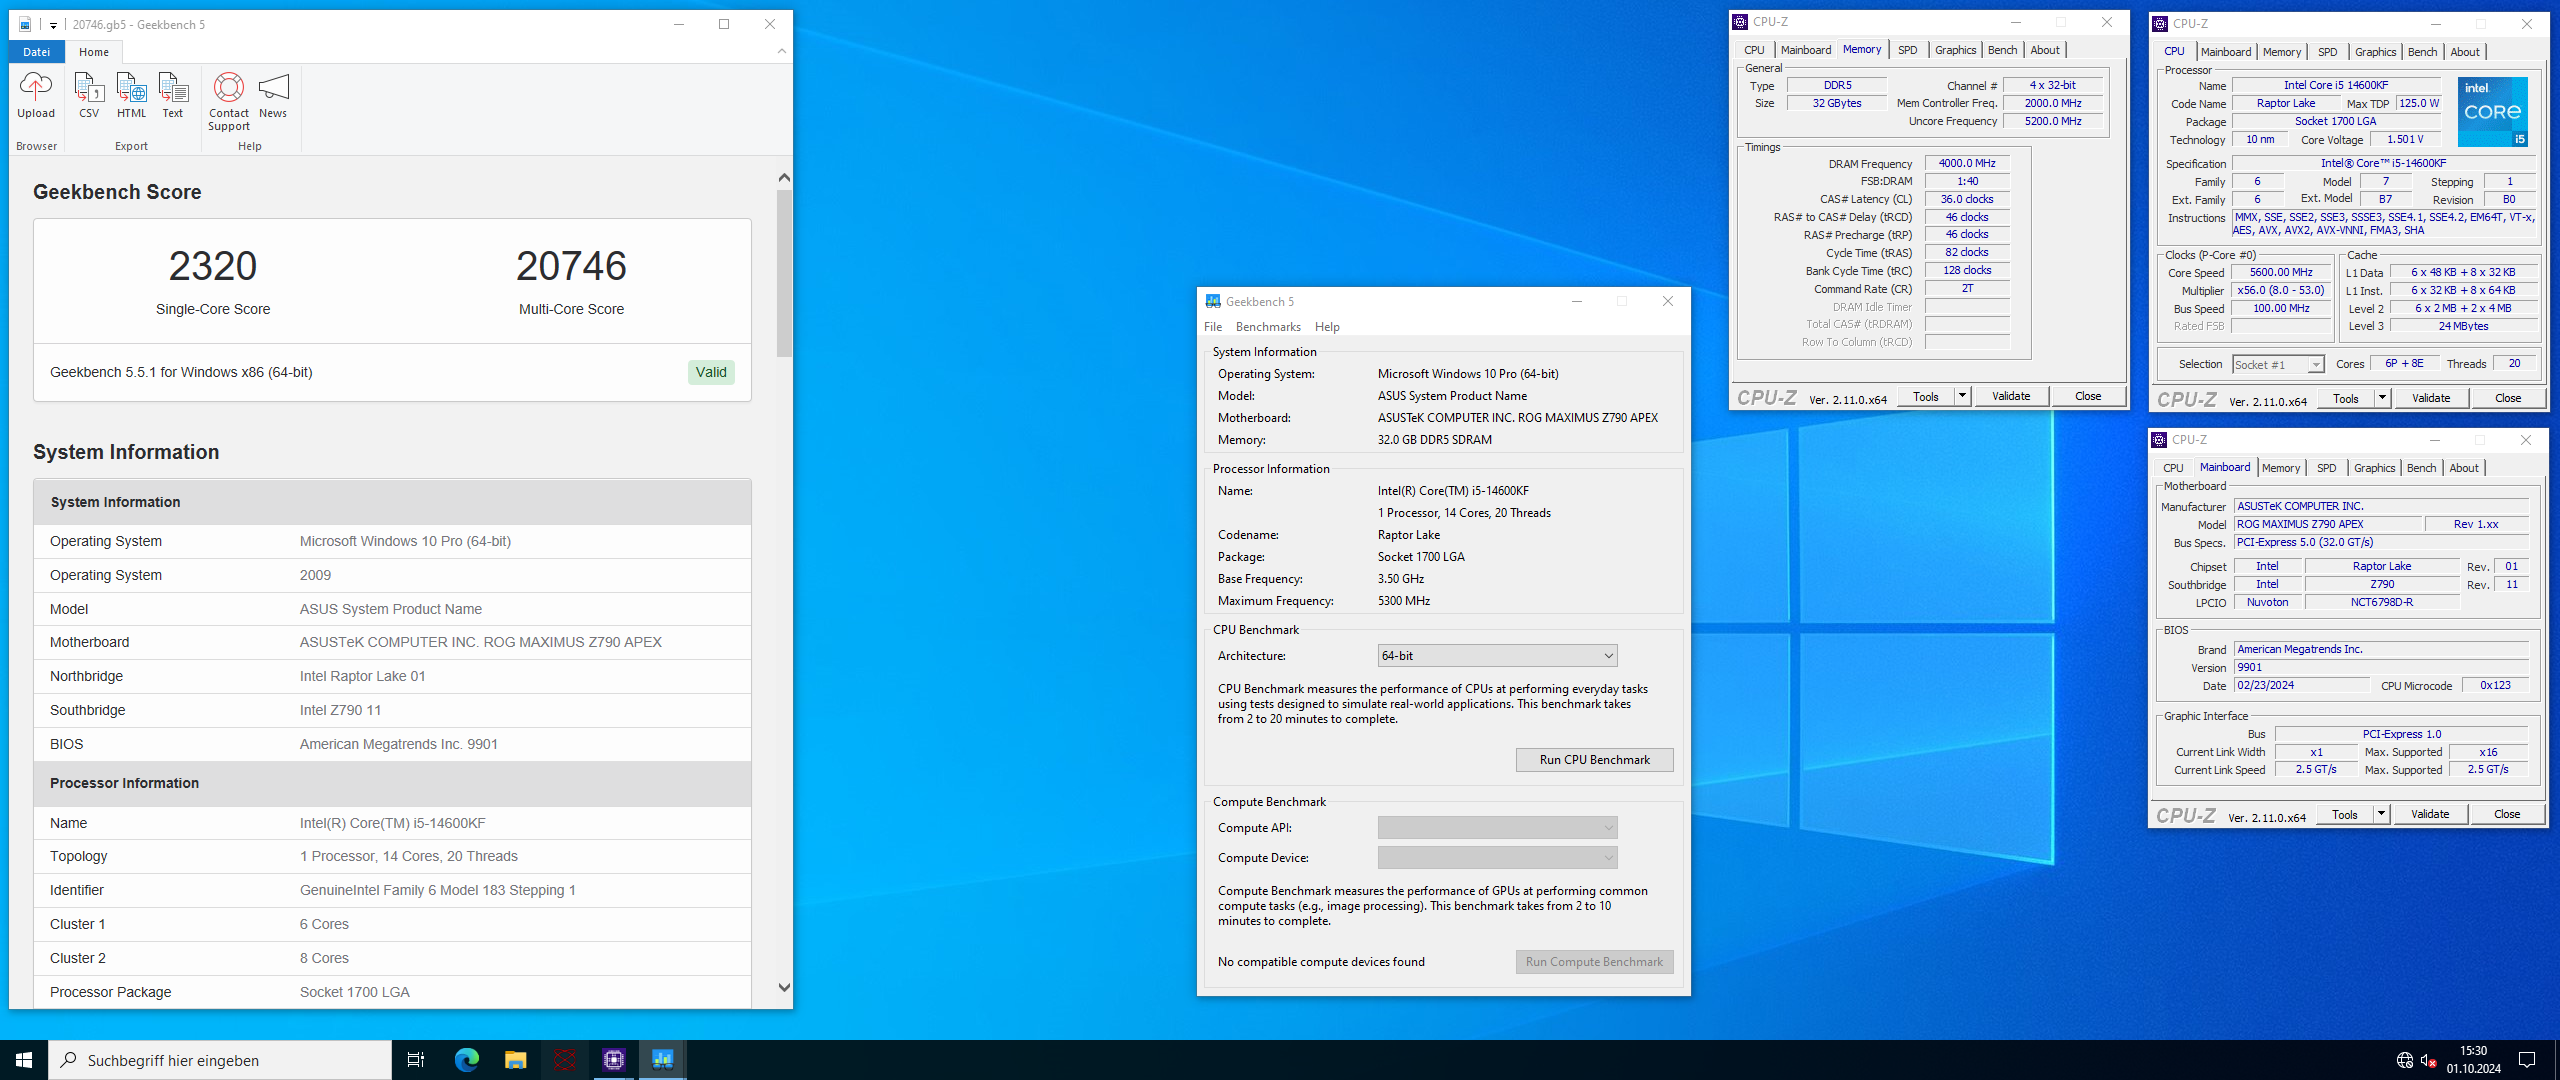Viewport: 2560px width, 1080px height.
Task: Open the Benchmarks menu in Geekbench 5
Action: pyautogui.click(x=1268, y=327)
